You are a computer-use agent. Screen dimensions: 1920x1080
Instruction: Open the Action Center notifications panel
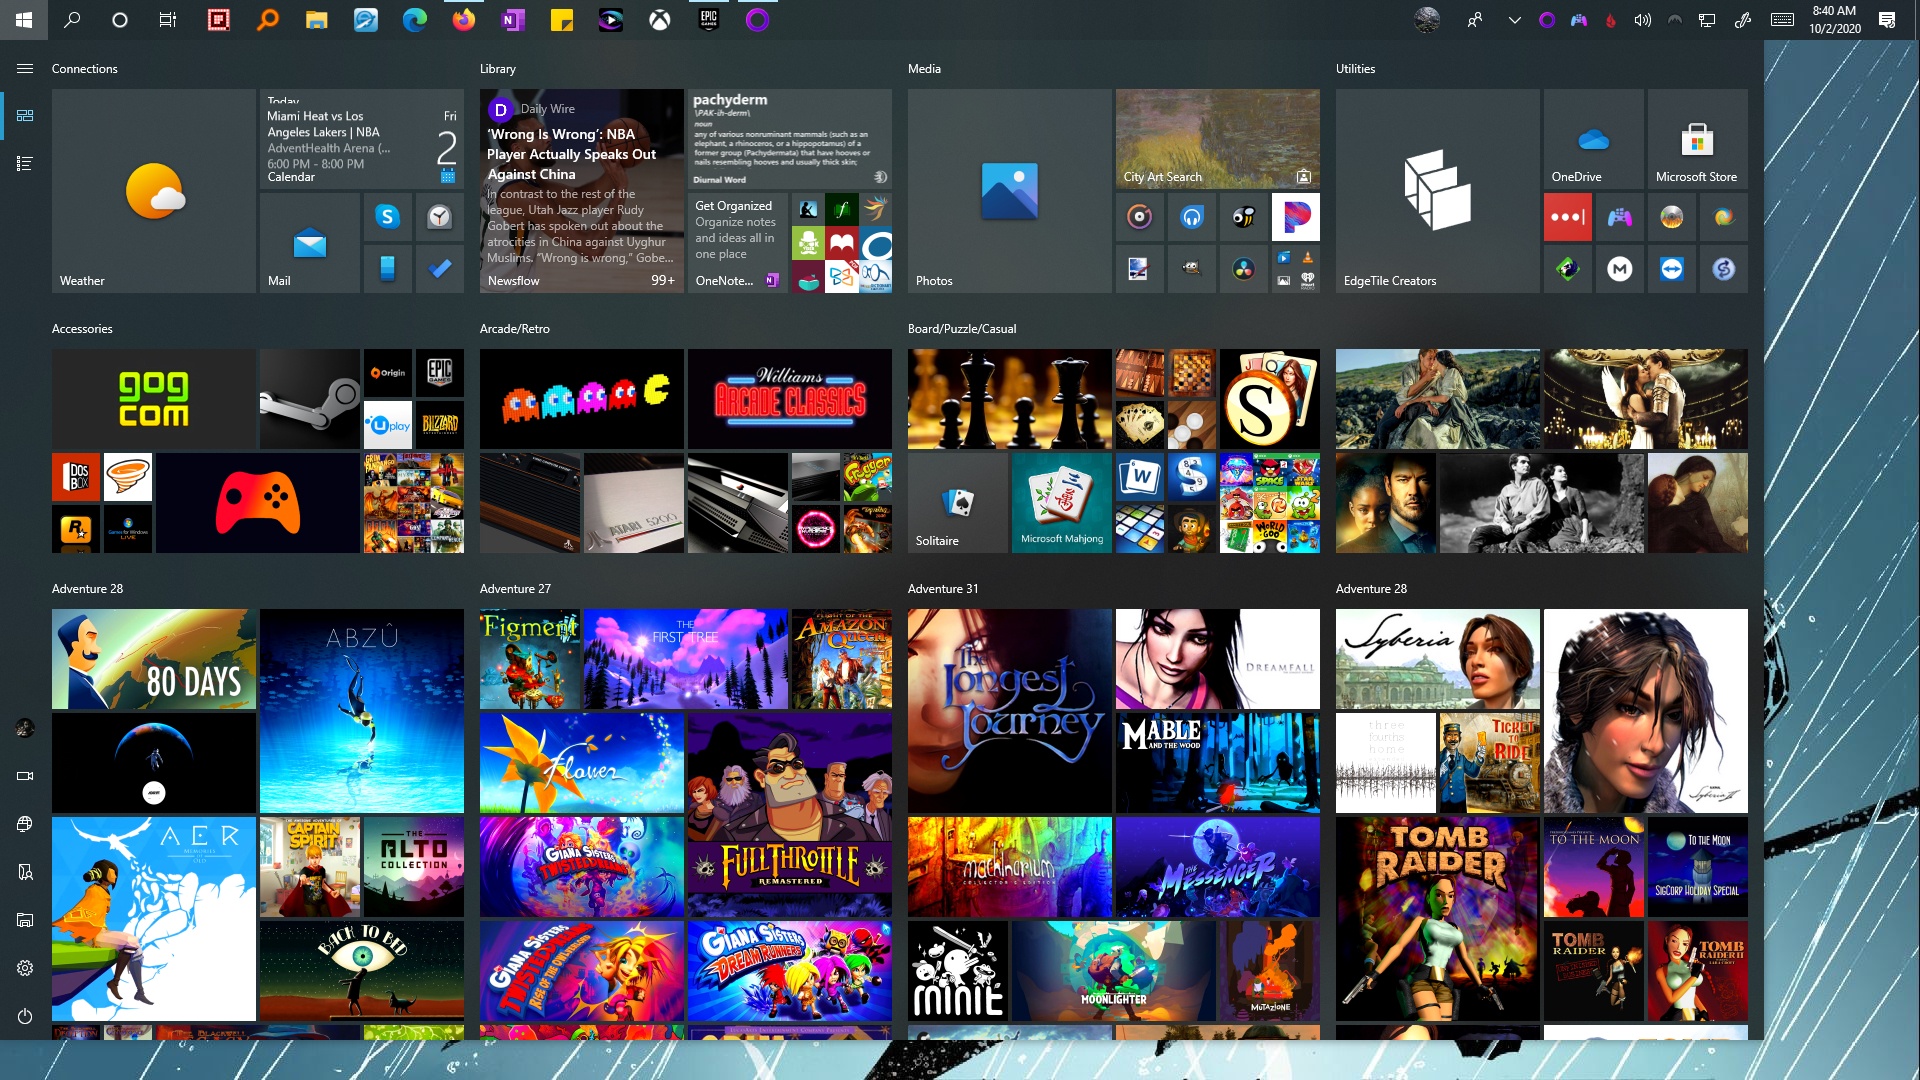pyautogui.click(x=1887, y=20)
